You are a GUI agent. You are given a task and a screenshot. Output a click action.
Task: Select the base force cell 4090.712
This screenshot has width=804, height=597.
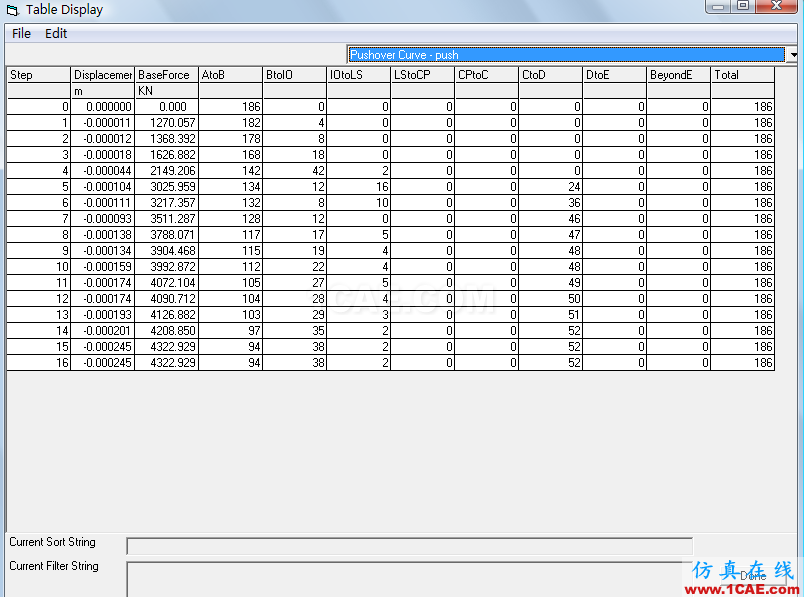pyautogui.click(x=167, y=298)
